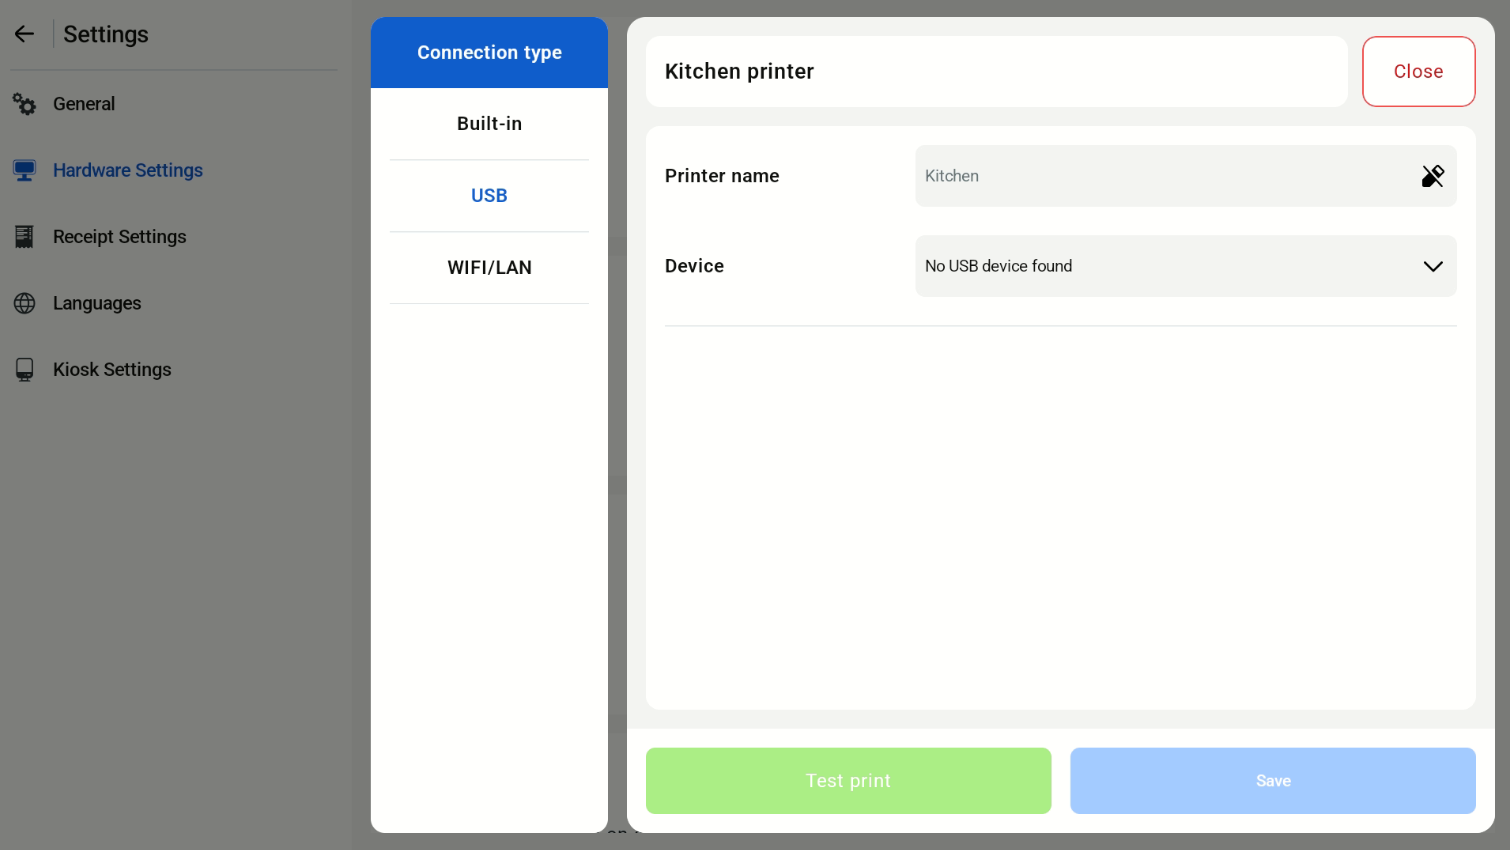The image size is (1510, 850).
Task: Click the pencil edit icon in Printer name
Action: point(1432,176)
